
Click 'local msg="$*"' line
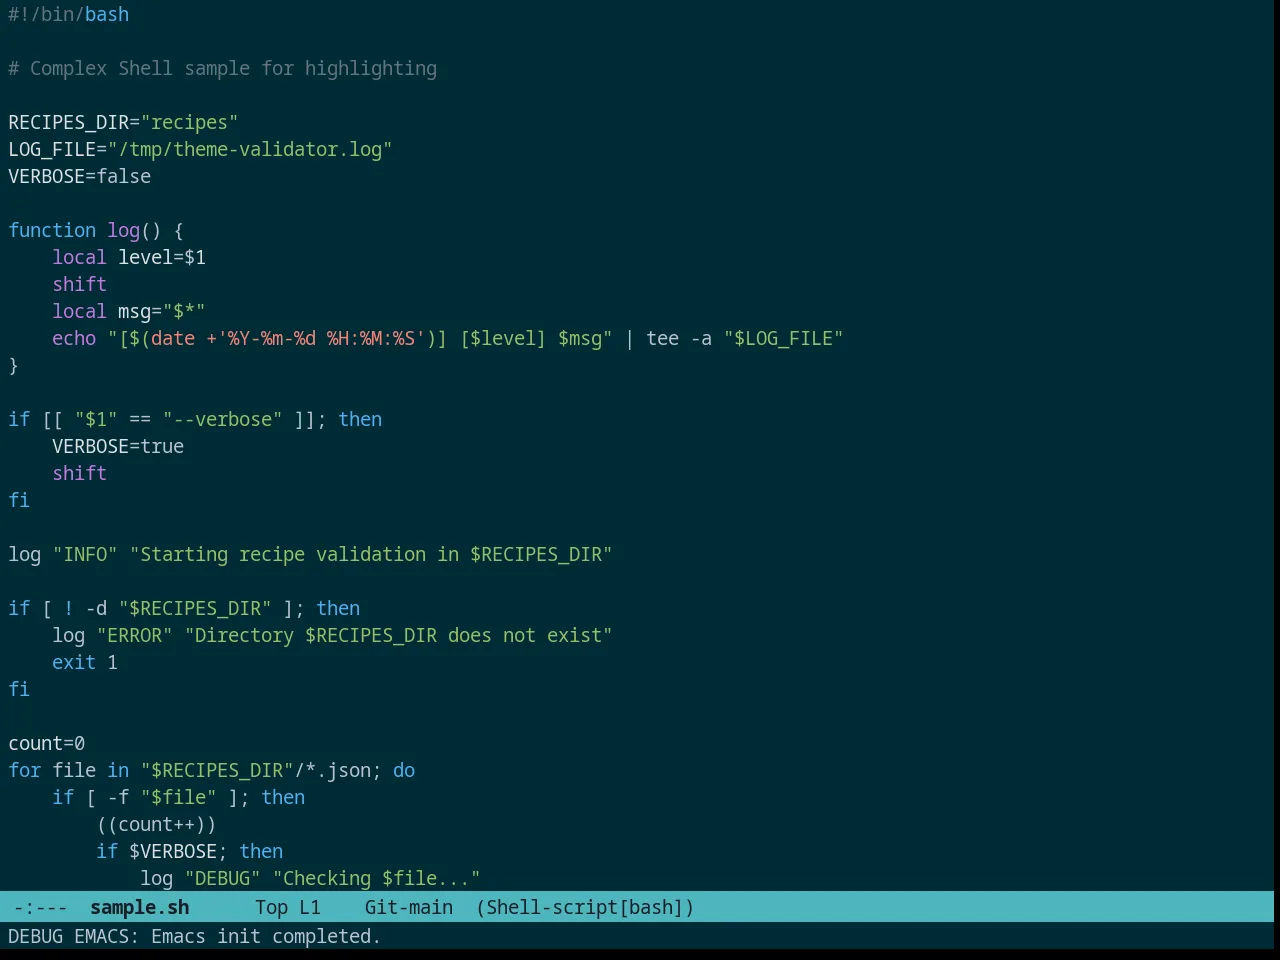(x=129, y=311)
